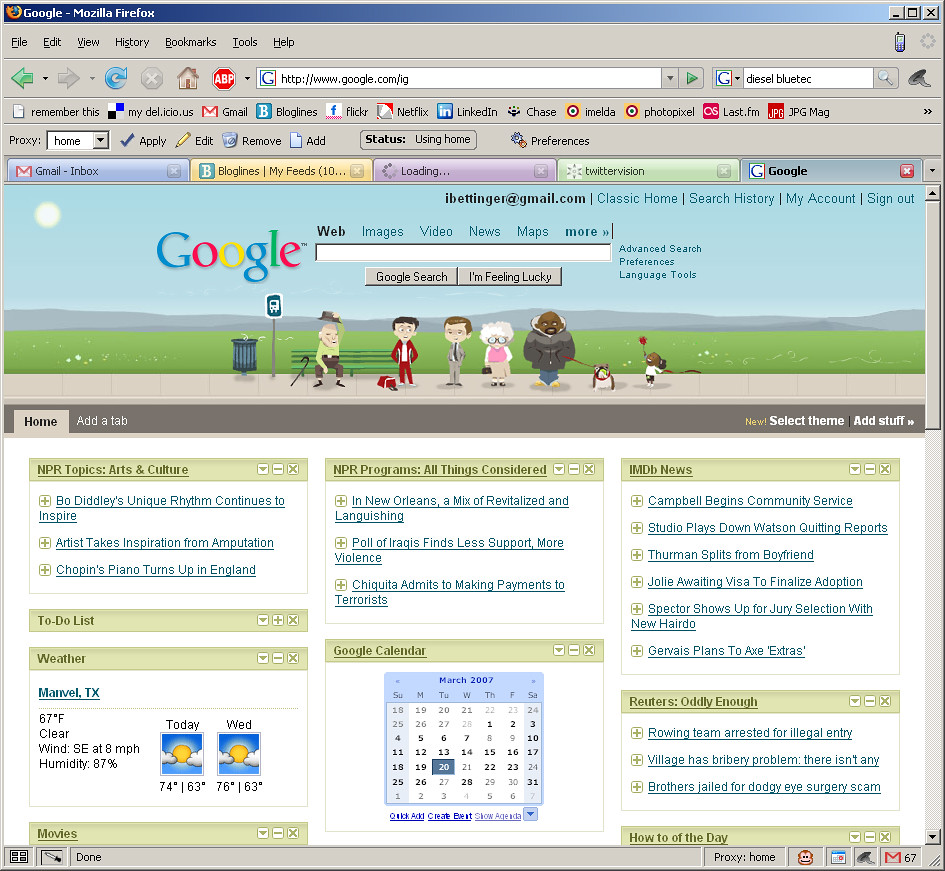Click the I'm Feeling Lucky button

point(510,276)
